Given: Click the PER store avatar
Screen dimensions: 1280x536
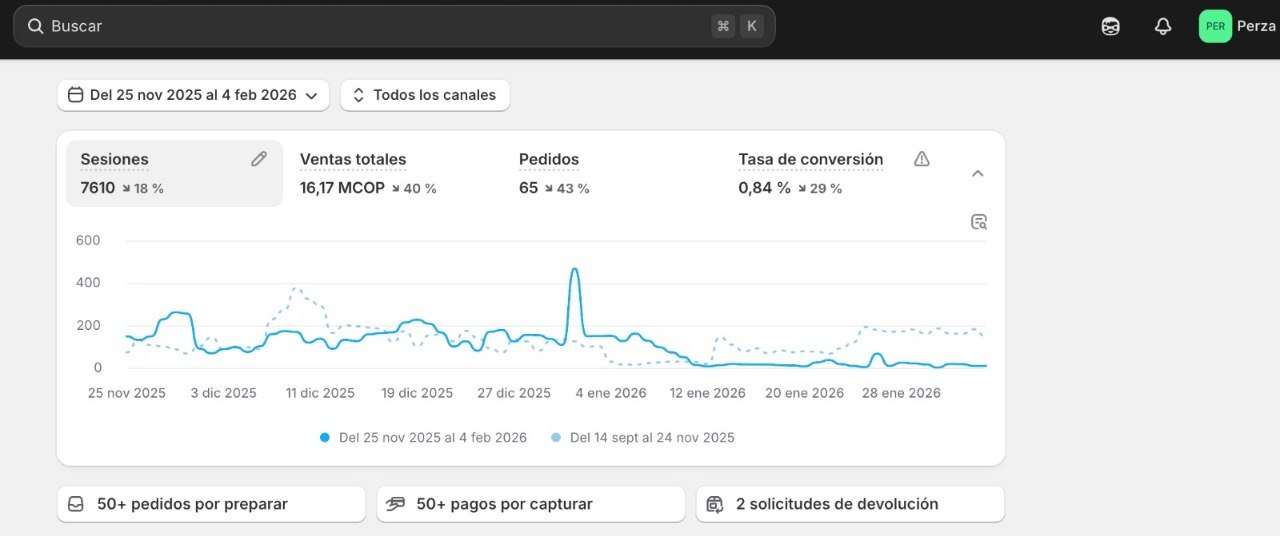Looking at the screenshot, I should click(1215, 26).
